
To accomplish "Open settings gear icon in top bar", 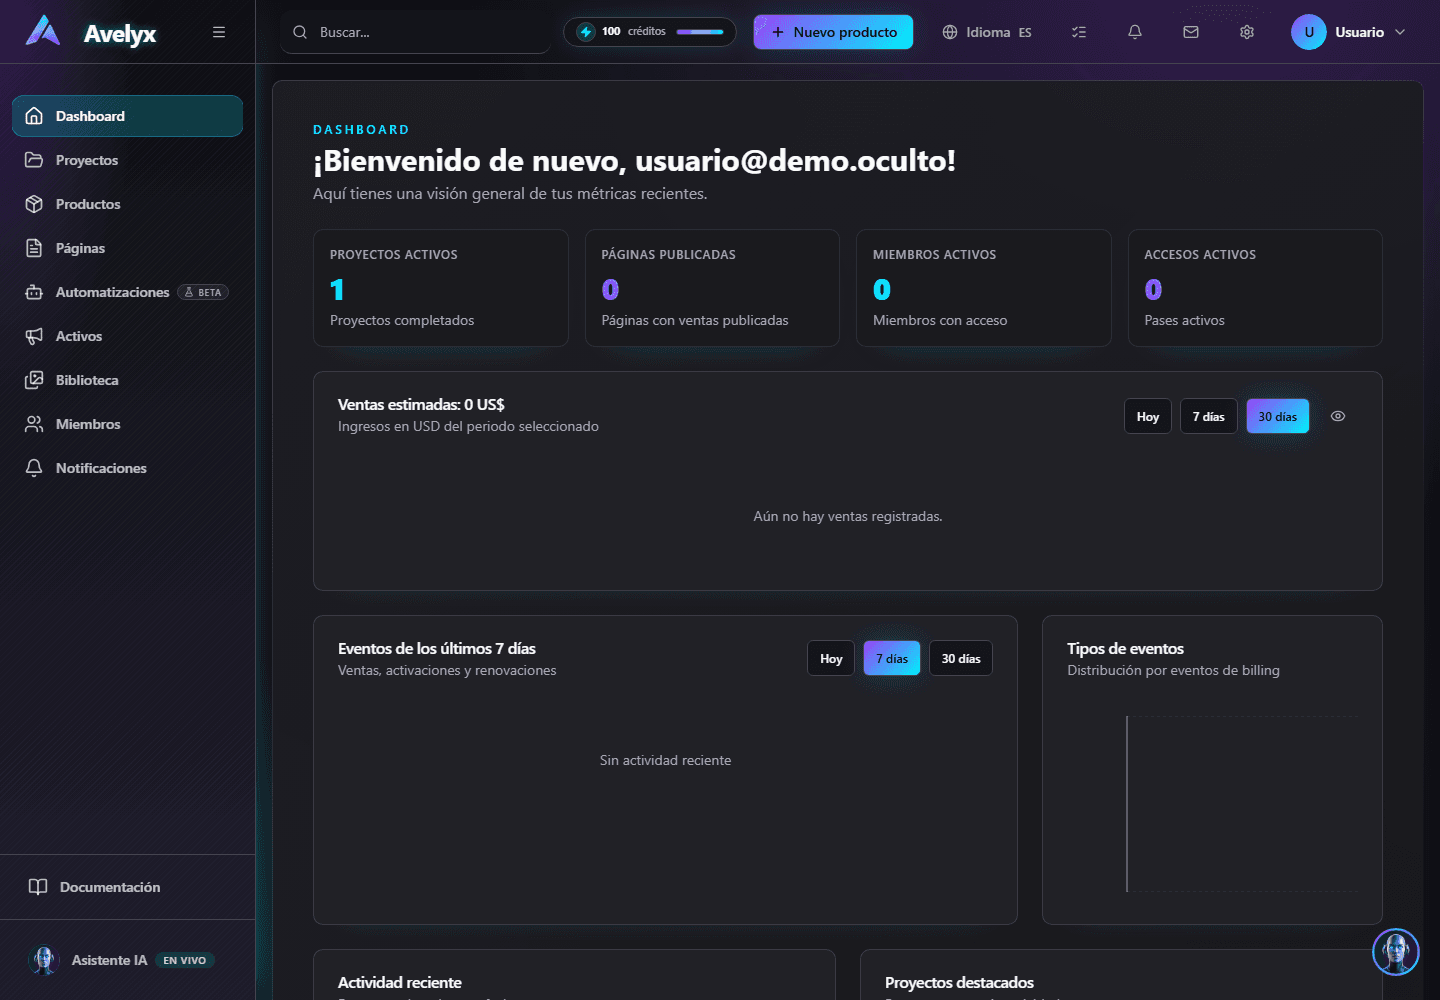I will coord(1247,32).
